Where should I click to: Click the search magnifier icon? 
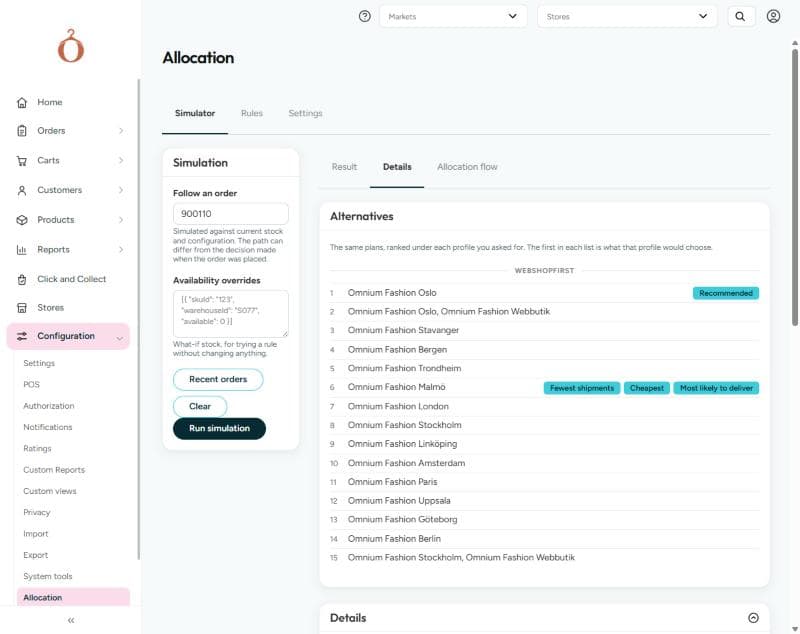740,16
